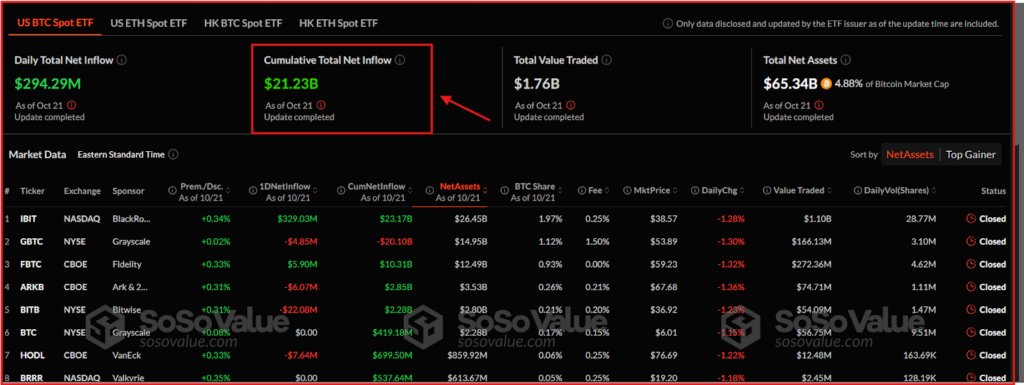1024x385 pixels.
Task: Click info icon next to Eastern Standard Time
Action: tap(173, 155)
